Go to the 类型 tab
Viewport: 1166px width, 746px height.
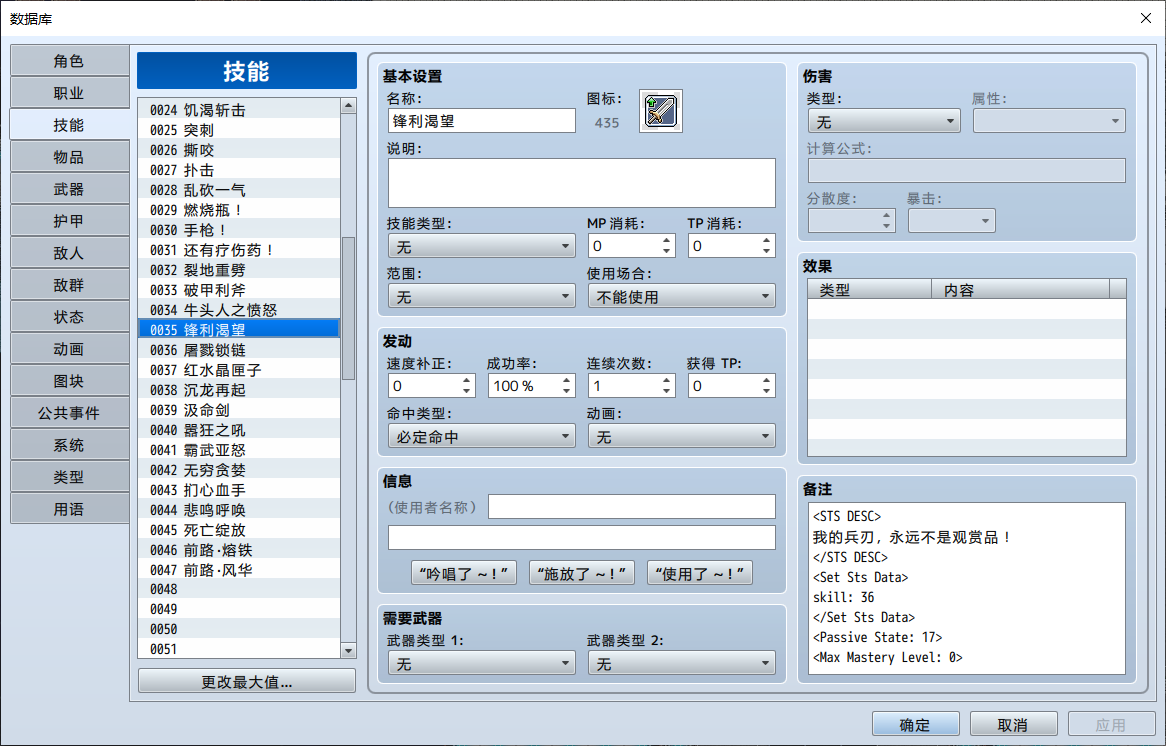pyautogui.click(x=69, y=477)
